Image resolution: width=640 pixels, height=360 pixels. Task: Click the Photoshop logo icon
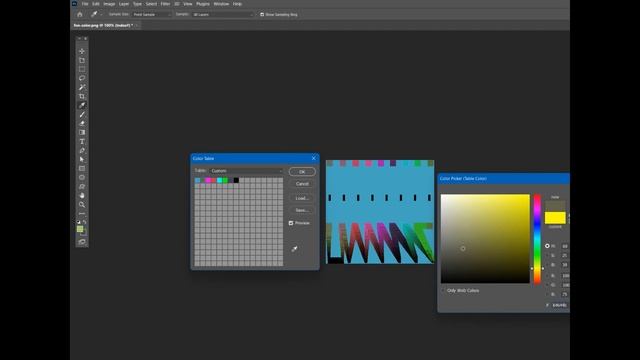(74, 3)
